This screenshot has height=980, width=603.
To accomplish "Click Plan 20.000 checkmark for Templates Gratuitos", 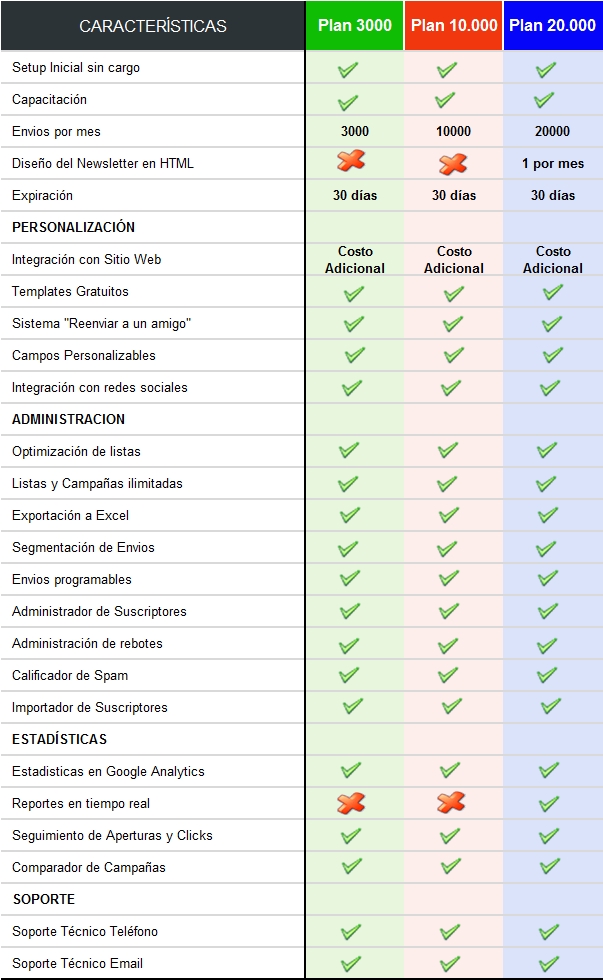I will 552,292.
